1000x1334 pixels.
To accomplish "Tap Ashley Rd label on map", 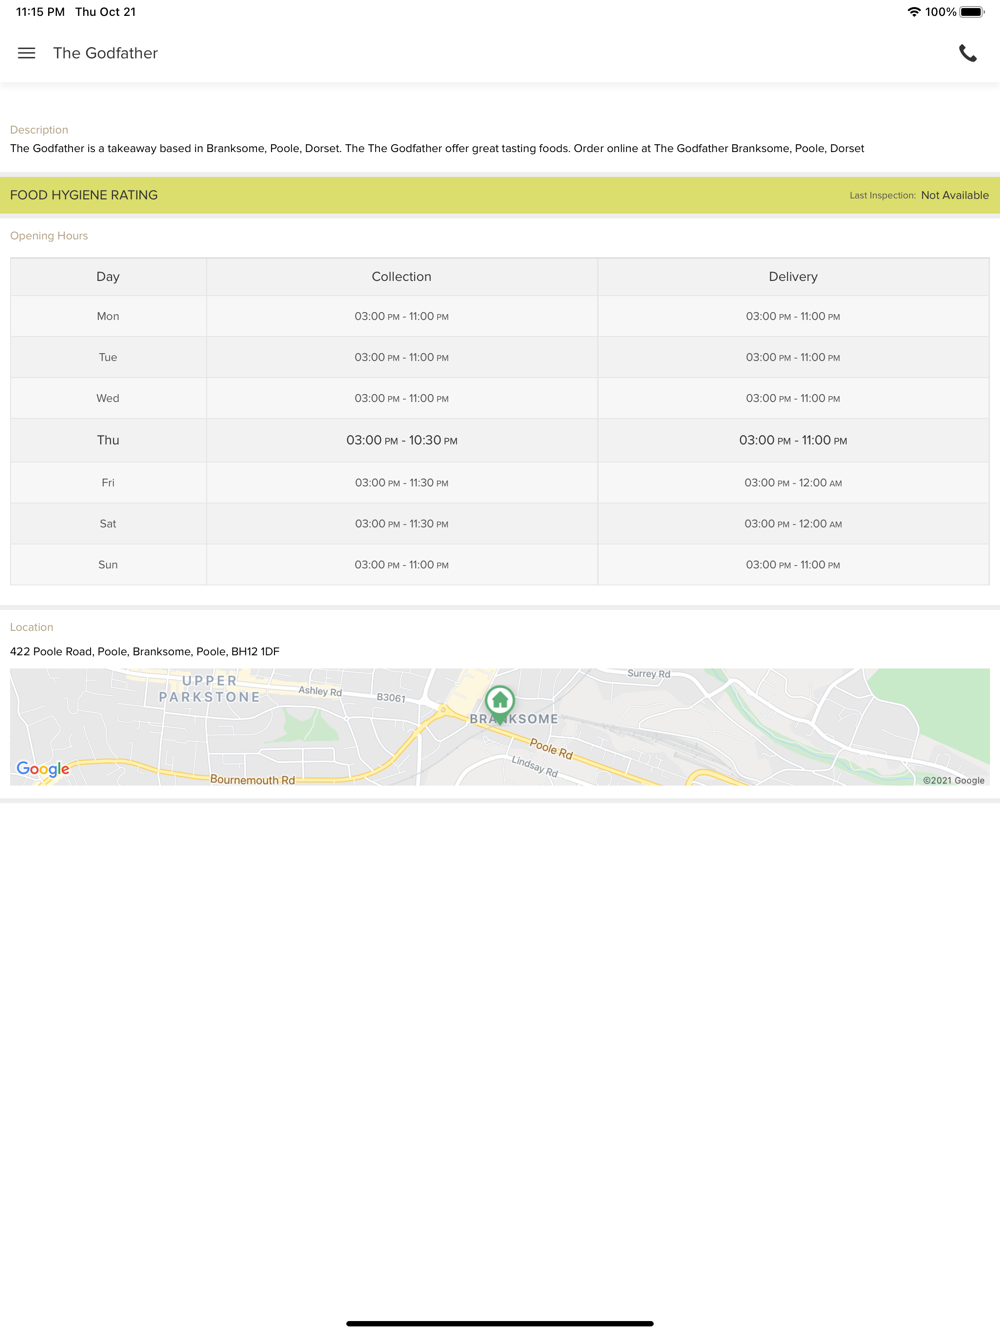I will tap(320, 690).
